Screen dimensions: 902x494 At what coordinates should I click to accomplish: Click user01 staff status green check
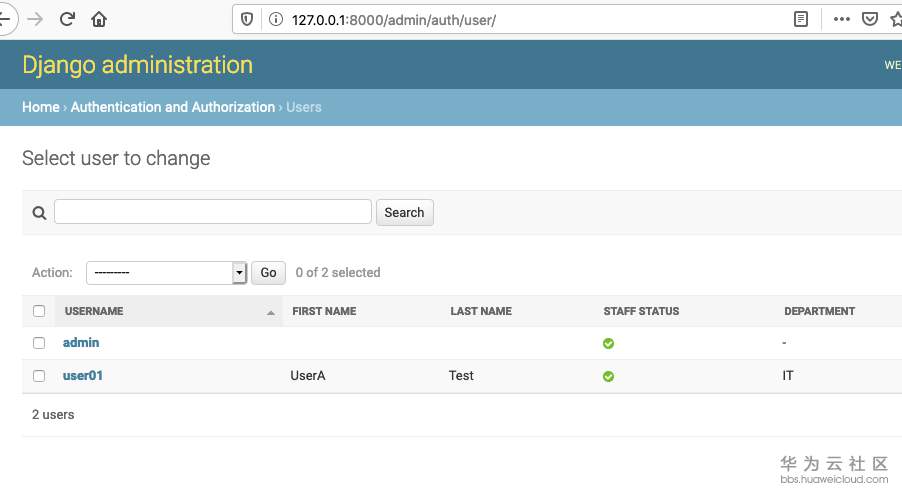tap(608, 376)
